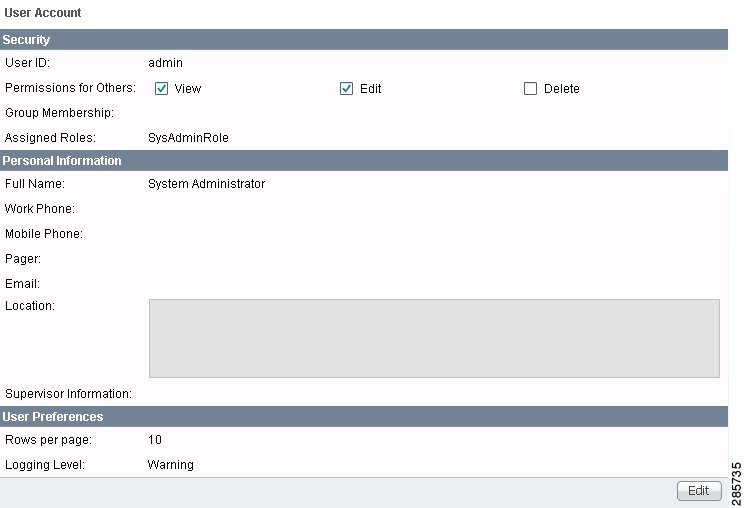744x508 pixels.
Task: Enable the Delete permission checkbox
Action: (x=531, y=88)
